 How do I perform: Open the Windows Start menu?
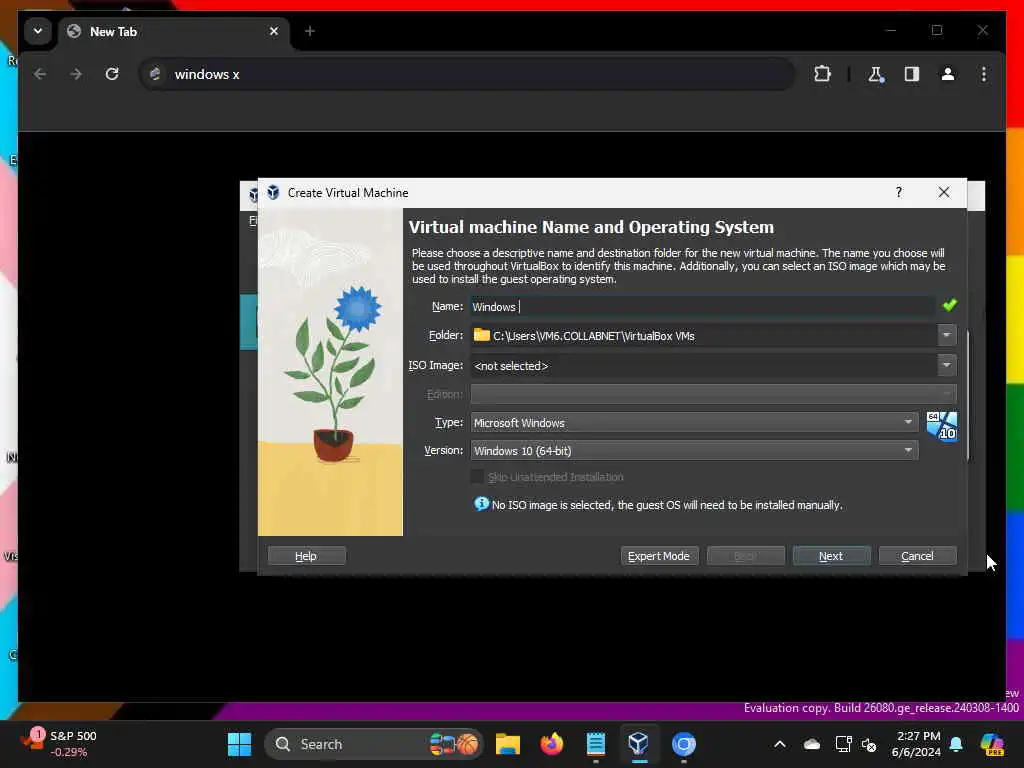pyautogui.click(x=239, y=744)
